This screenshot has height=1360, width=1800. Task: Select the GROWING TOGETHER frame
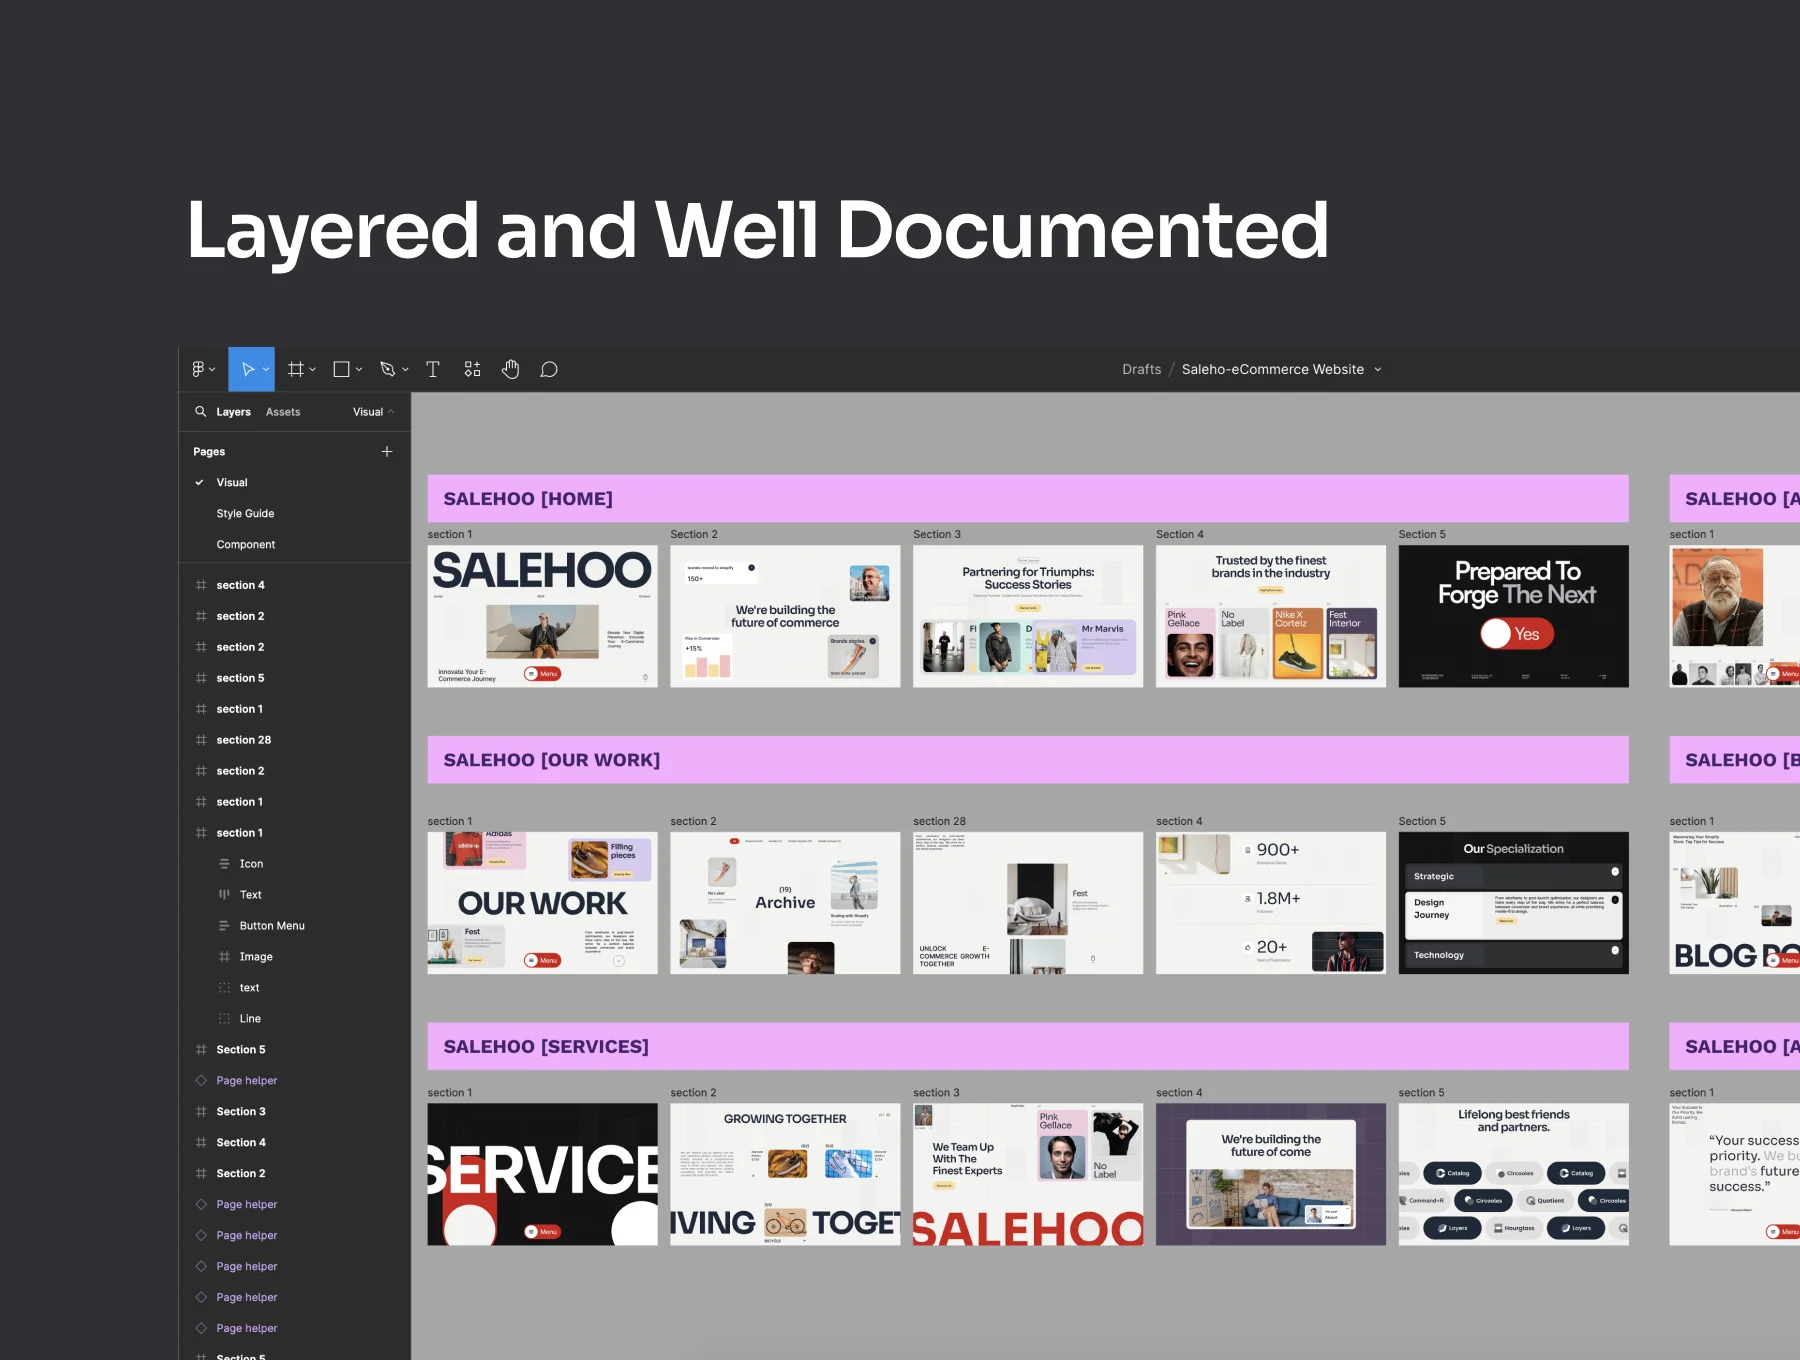(785, 1174)
